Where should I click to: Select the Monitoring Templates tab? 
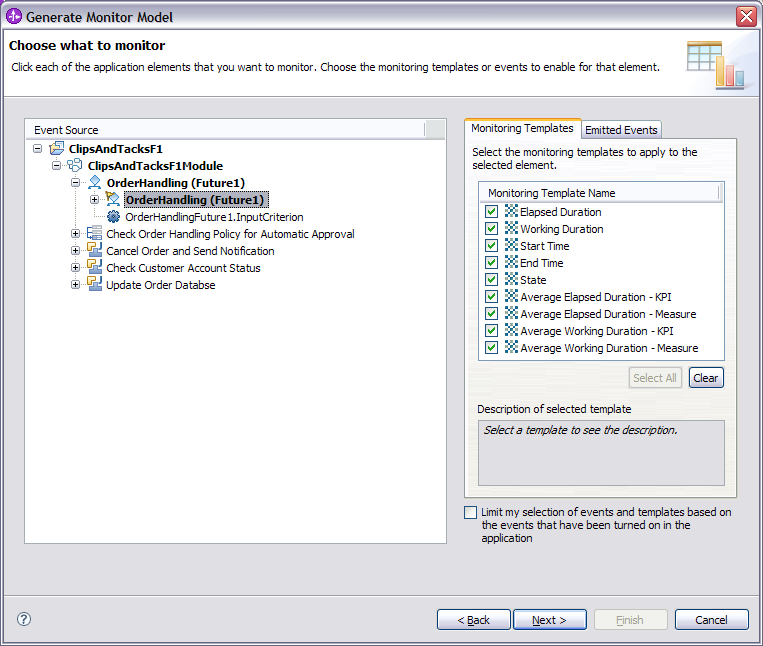coord(523,128)
